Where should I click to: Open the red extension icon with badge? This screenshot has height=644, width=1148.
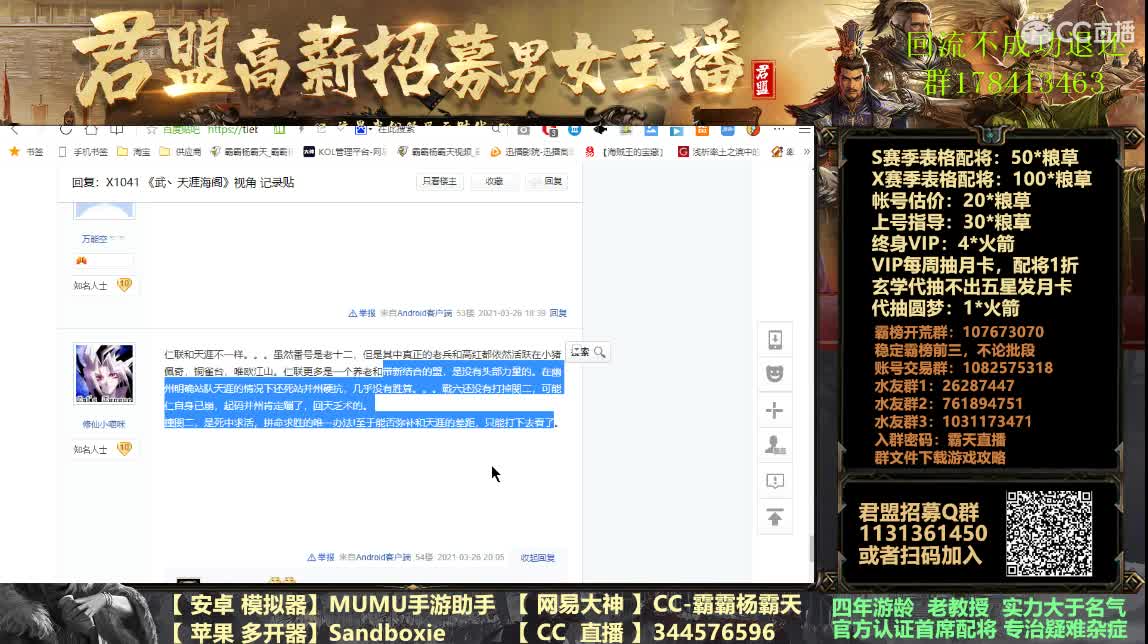coord(549,130)
